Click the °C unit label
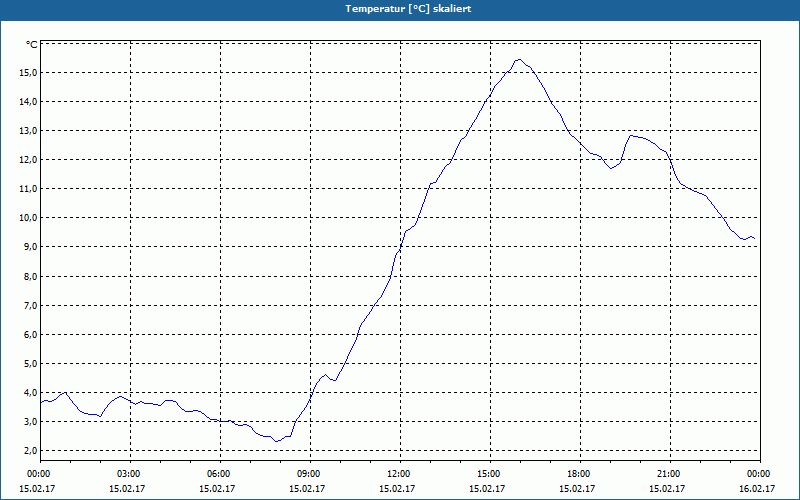This screenshot has height=500, width=800. click(x=32, y=45)
